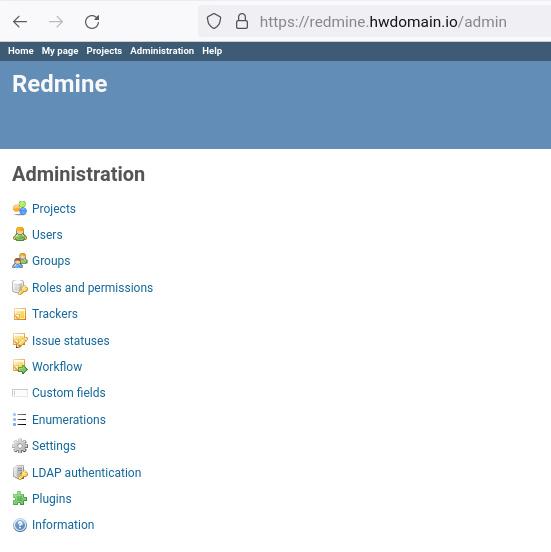Click the Settings gear icon
551x552 pixels.
coord(20,446)
